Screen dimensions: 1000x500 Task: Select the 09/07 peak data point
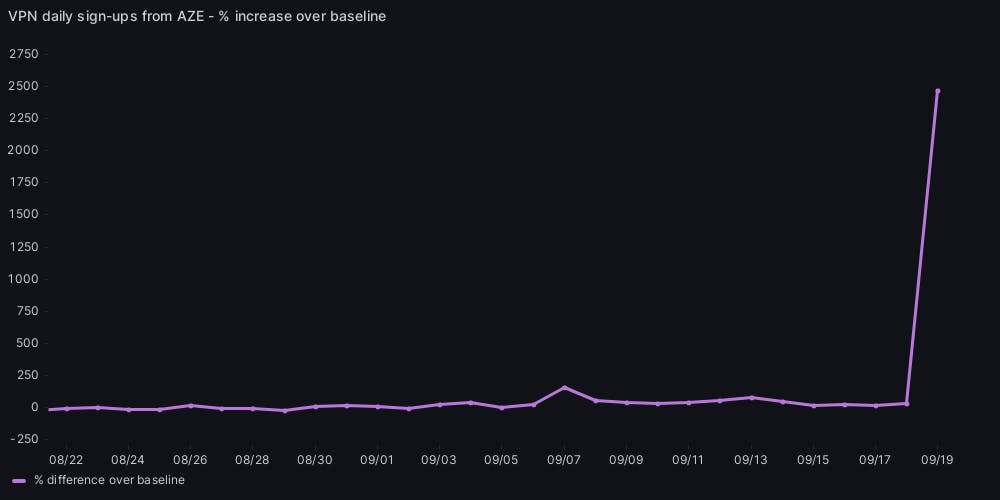(x=564, y=387)
